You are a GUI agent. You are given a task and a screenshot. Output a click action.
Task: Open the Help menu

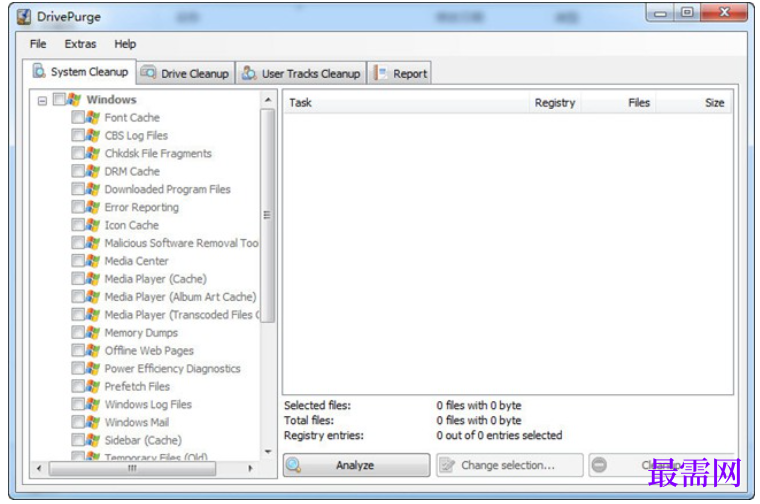(125, 44)
